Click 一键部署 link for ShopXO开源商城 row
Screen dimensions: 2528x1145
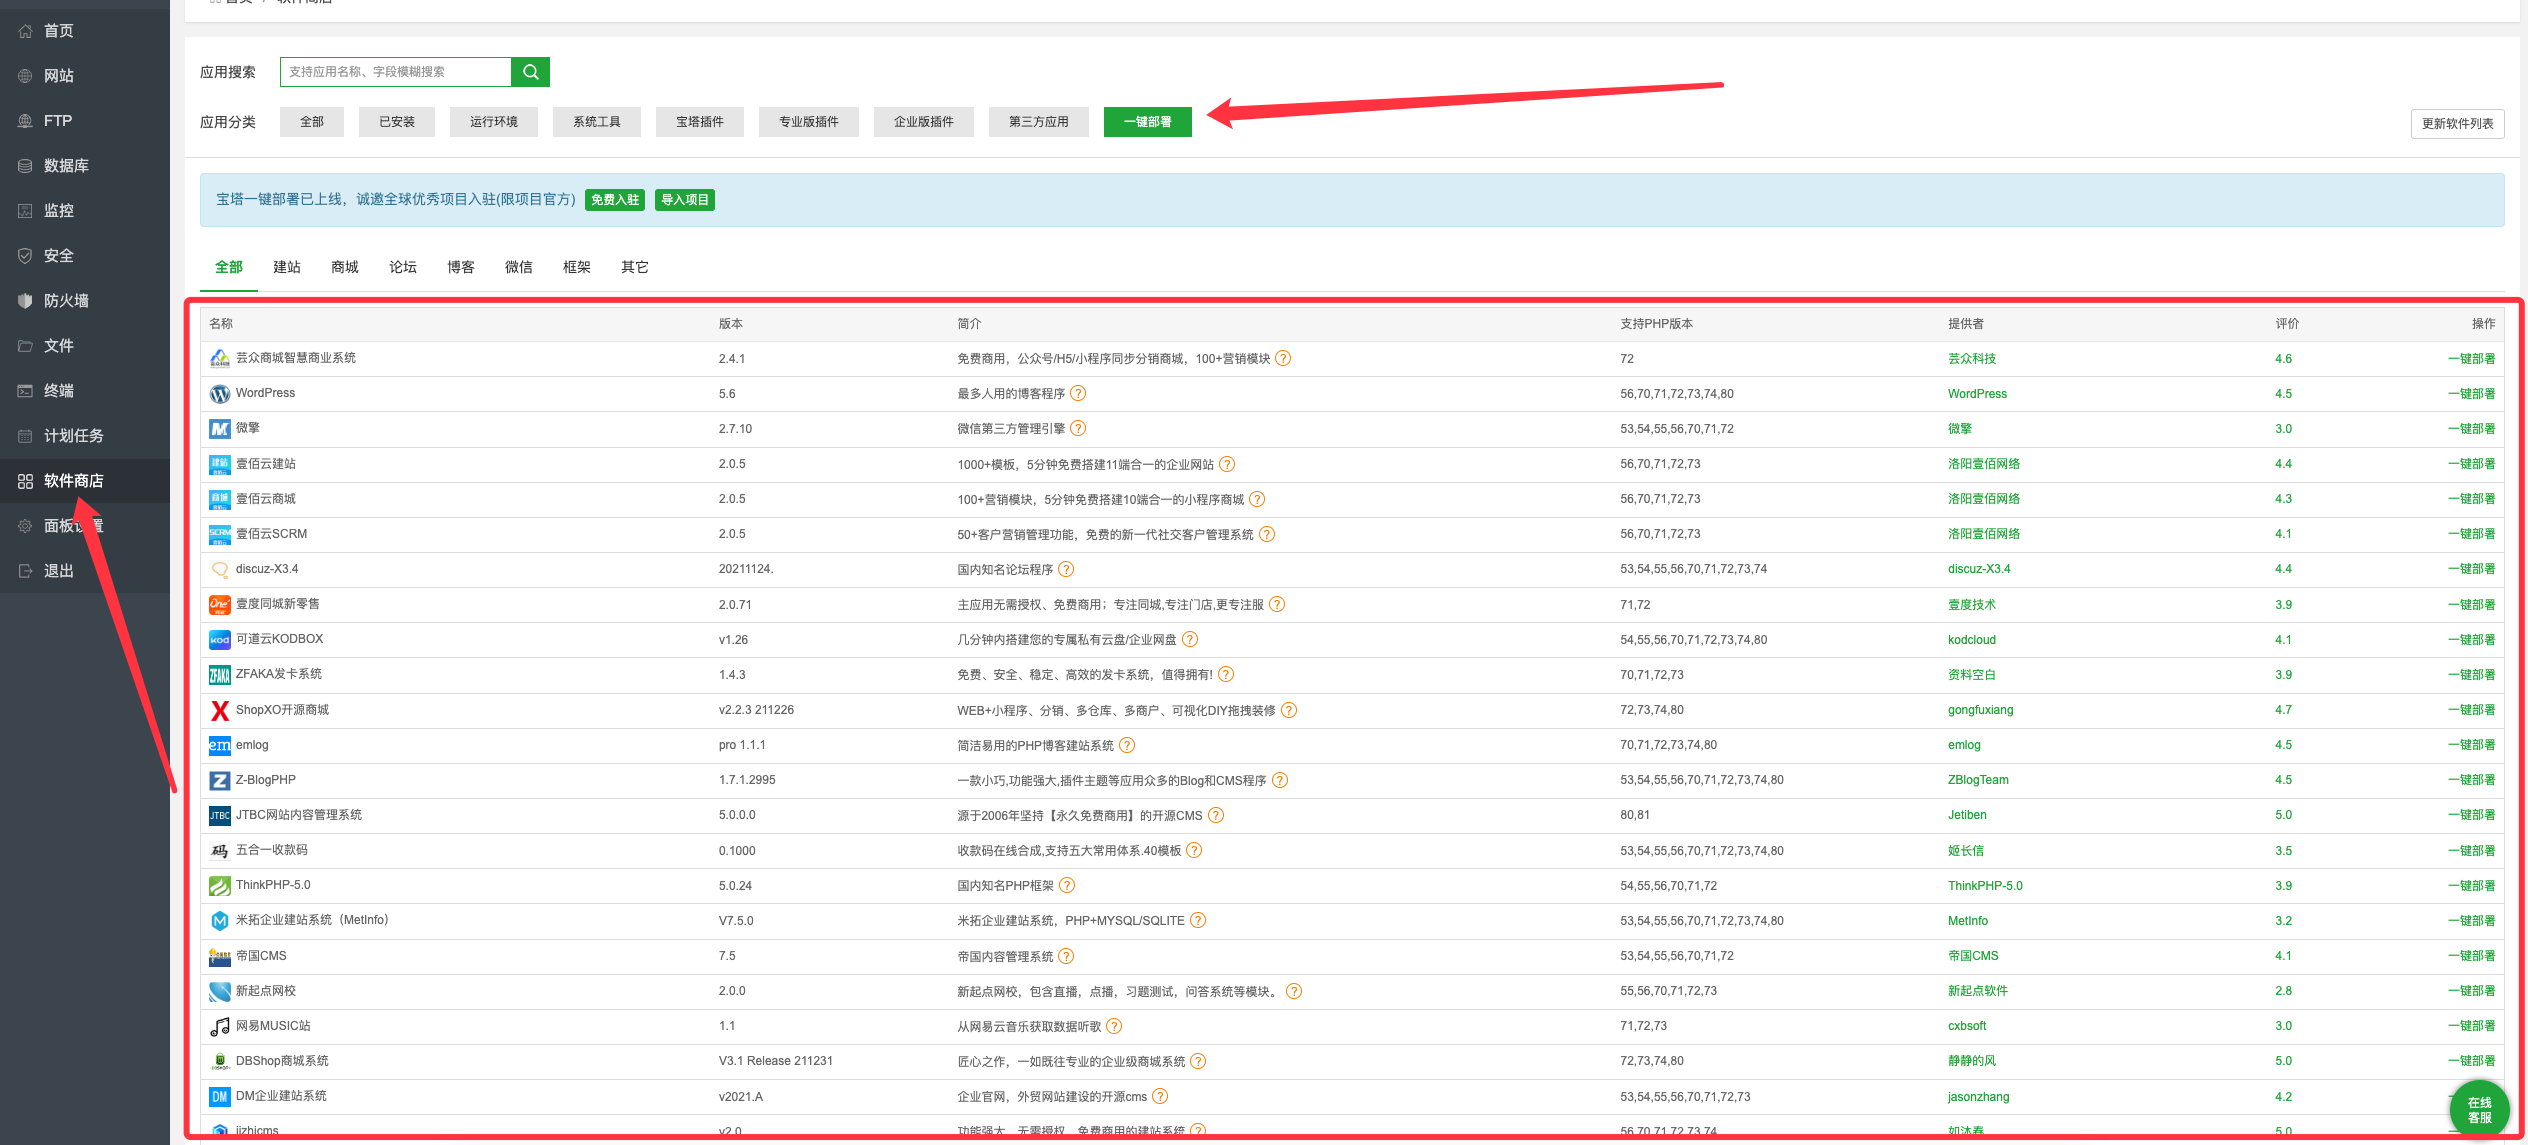coord(2471,710)
